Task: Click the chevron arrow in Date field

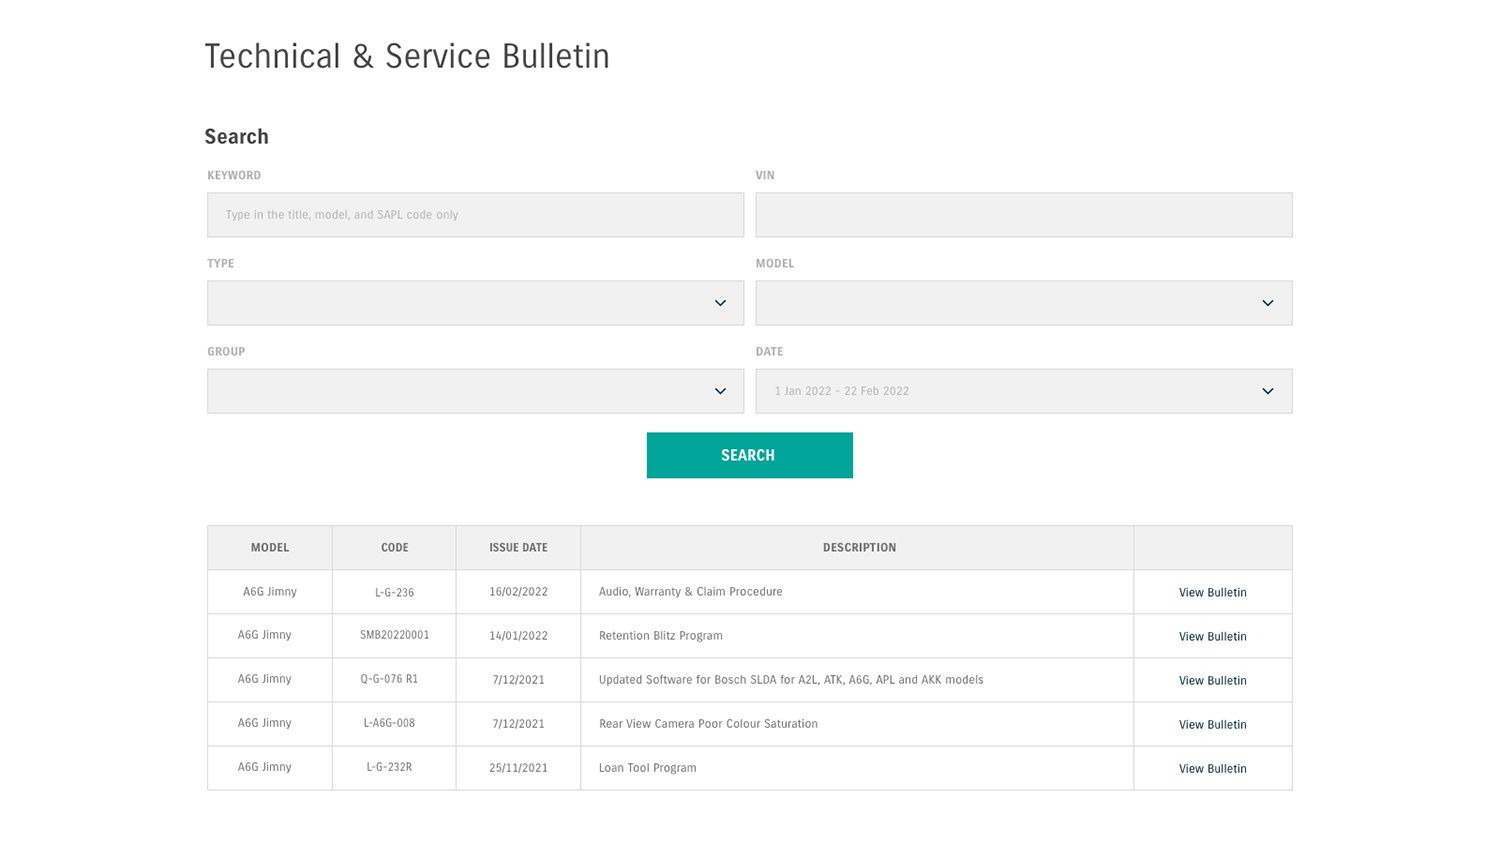Action: pyautogui.click(x=1267, y=391)
